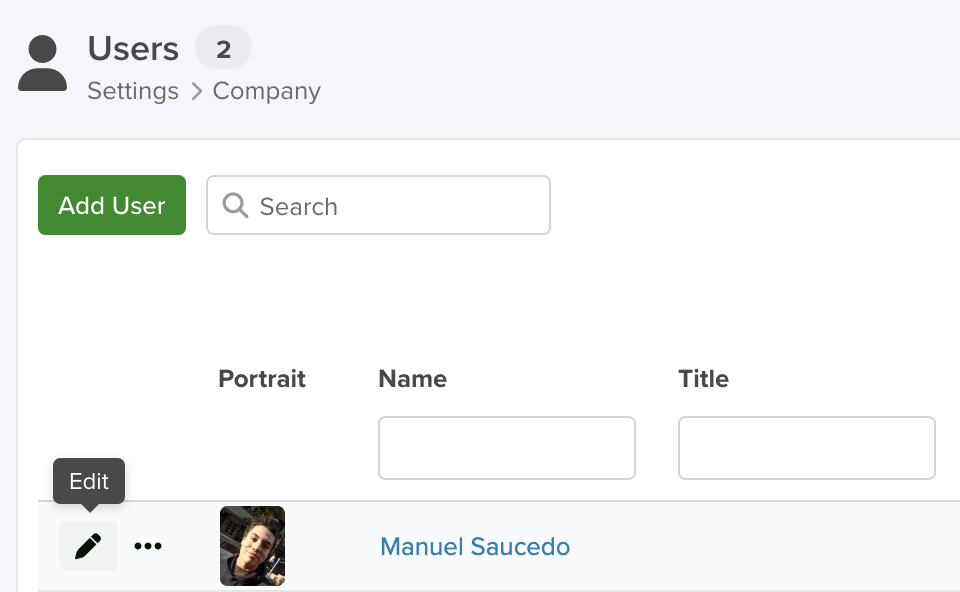Click the Users page heading
Screen dimensions: 960x592
pos(133,48)
